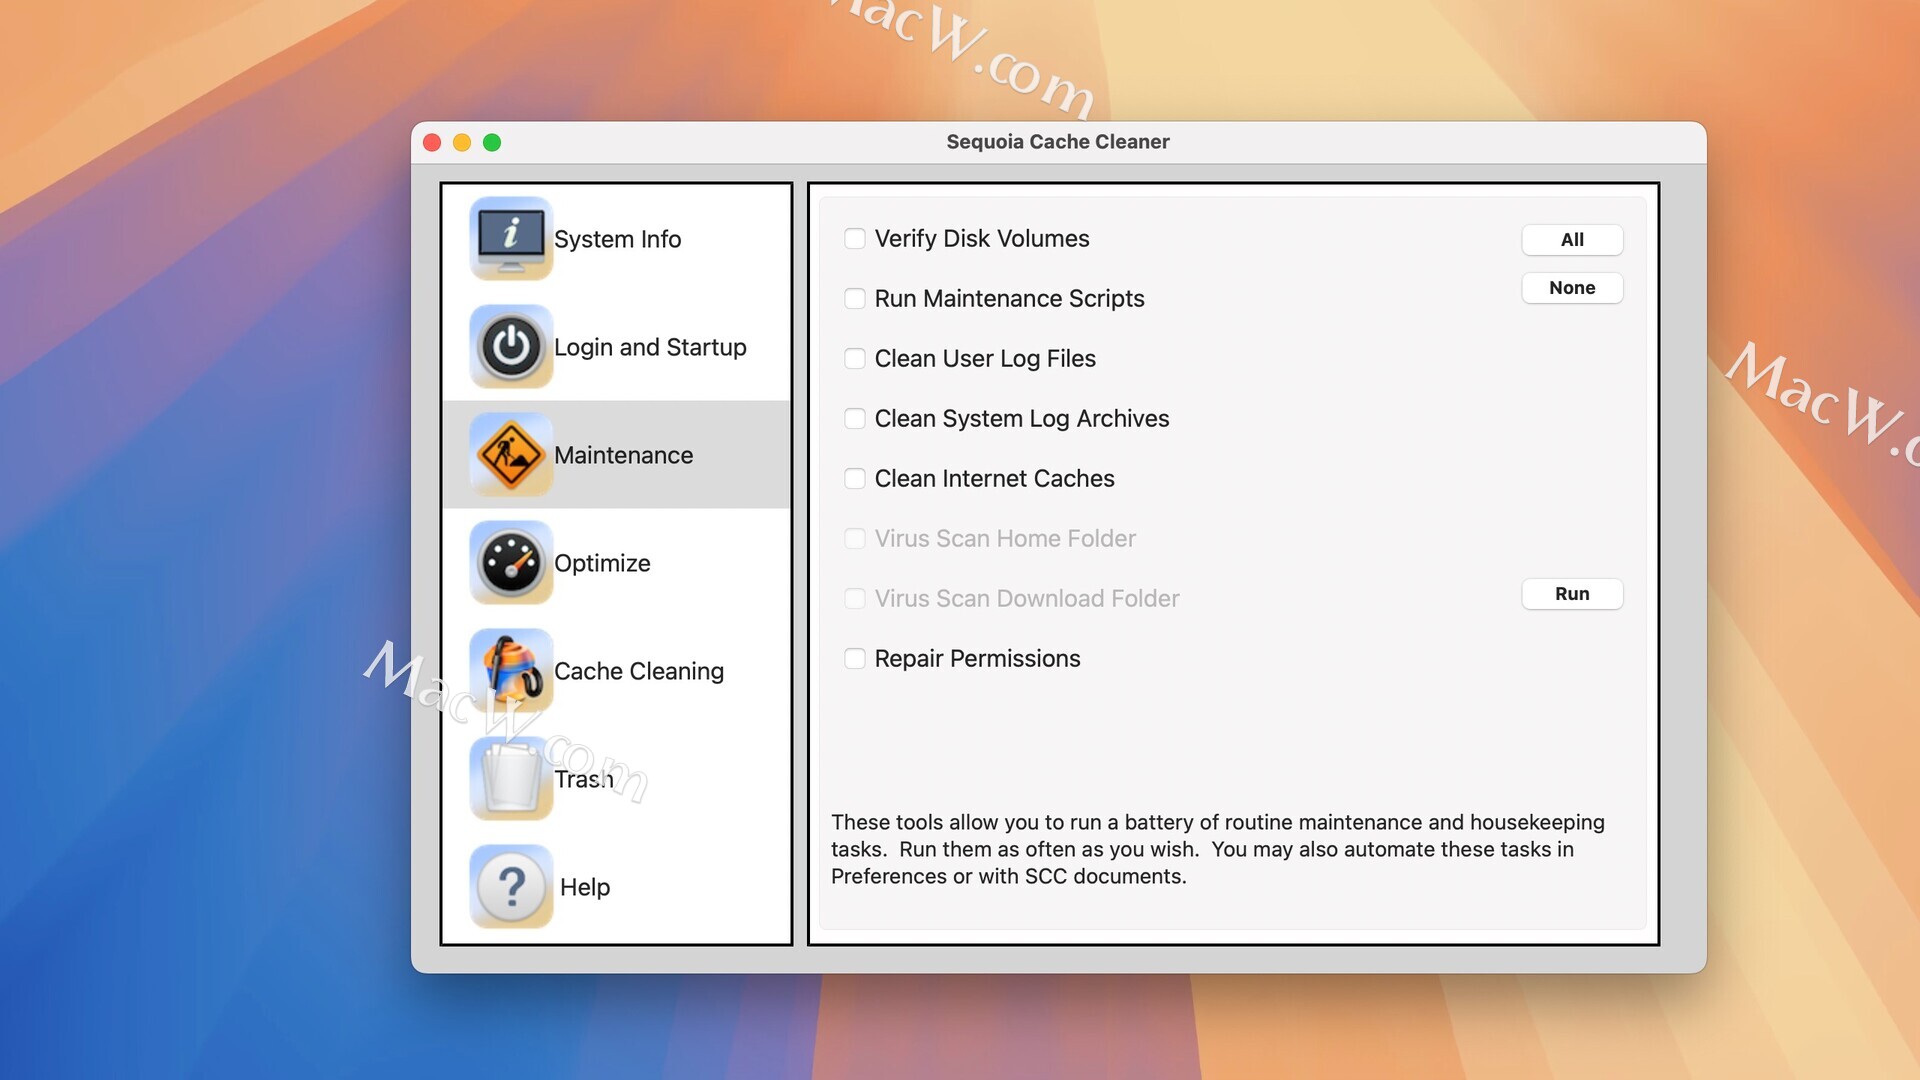1920x1080 pixels.
Task: Open the Help label in sidebar
Action: 585,887
